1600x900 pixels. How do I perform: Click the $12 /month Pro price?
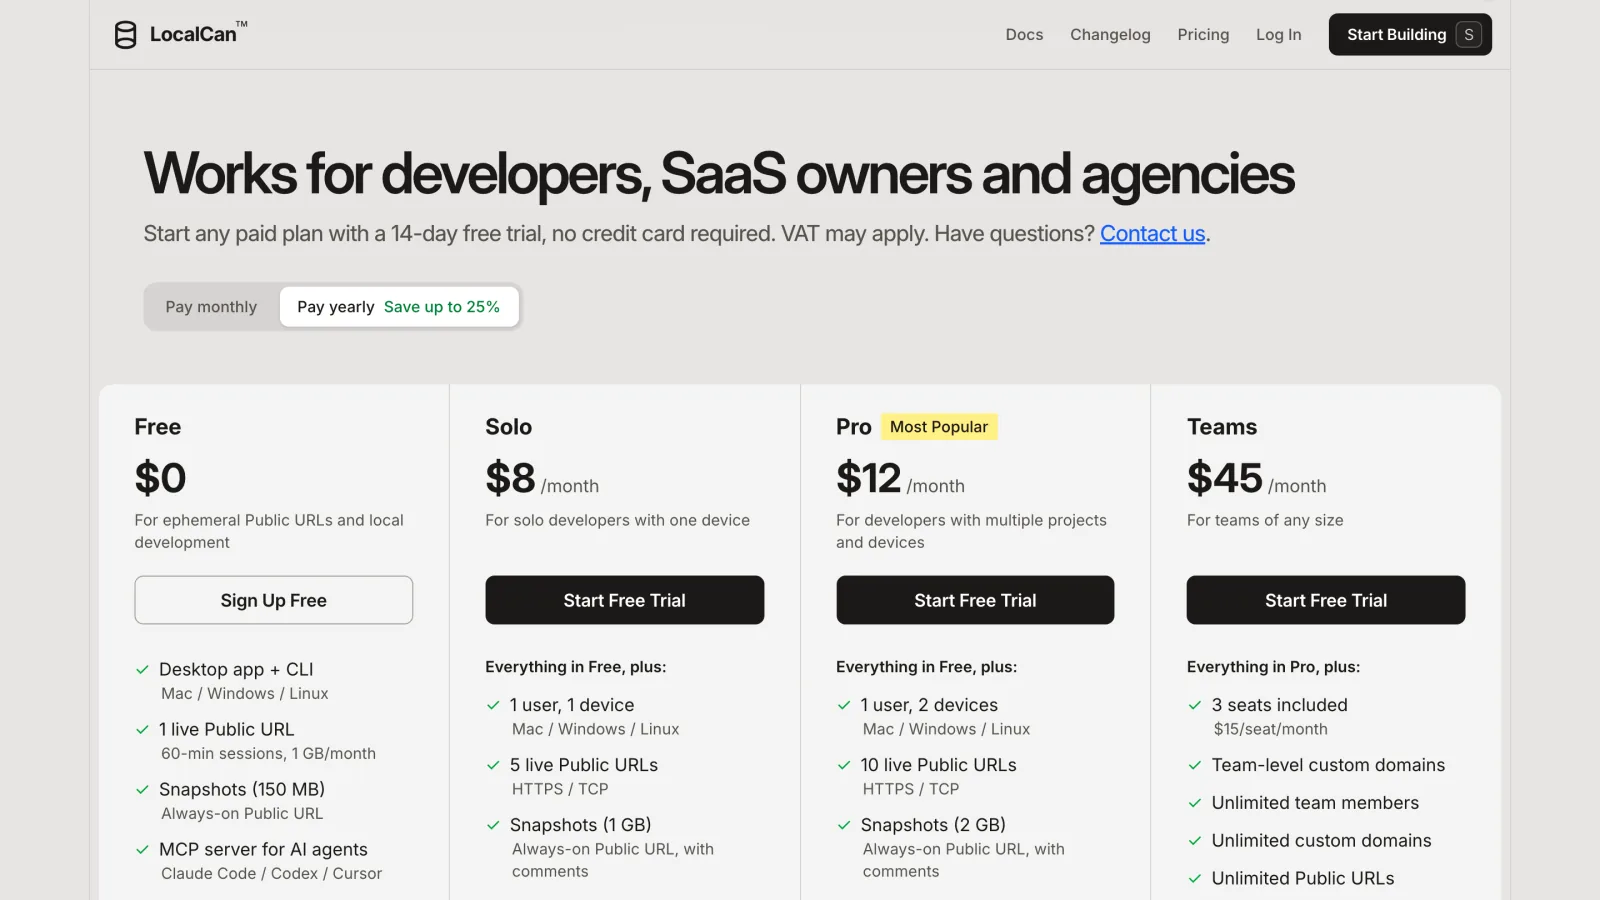point(900,479)
